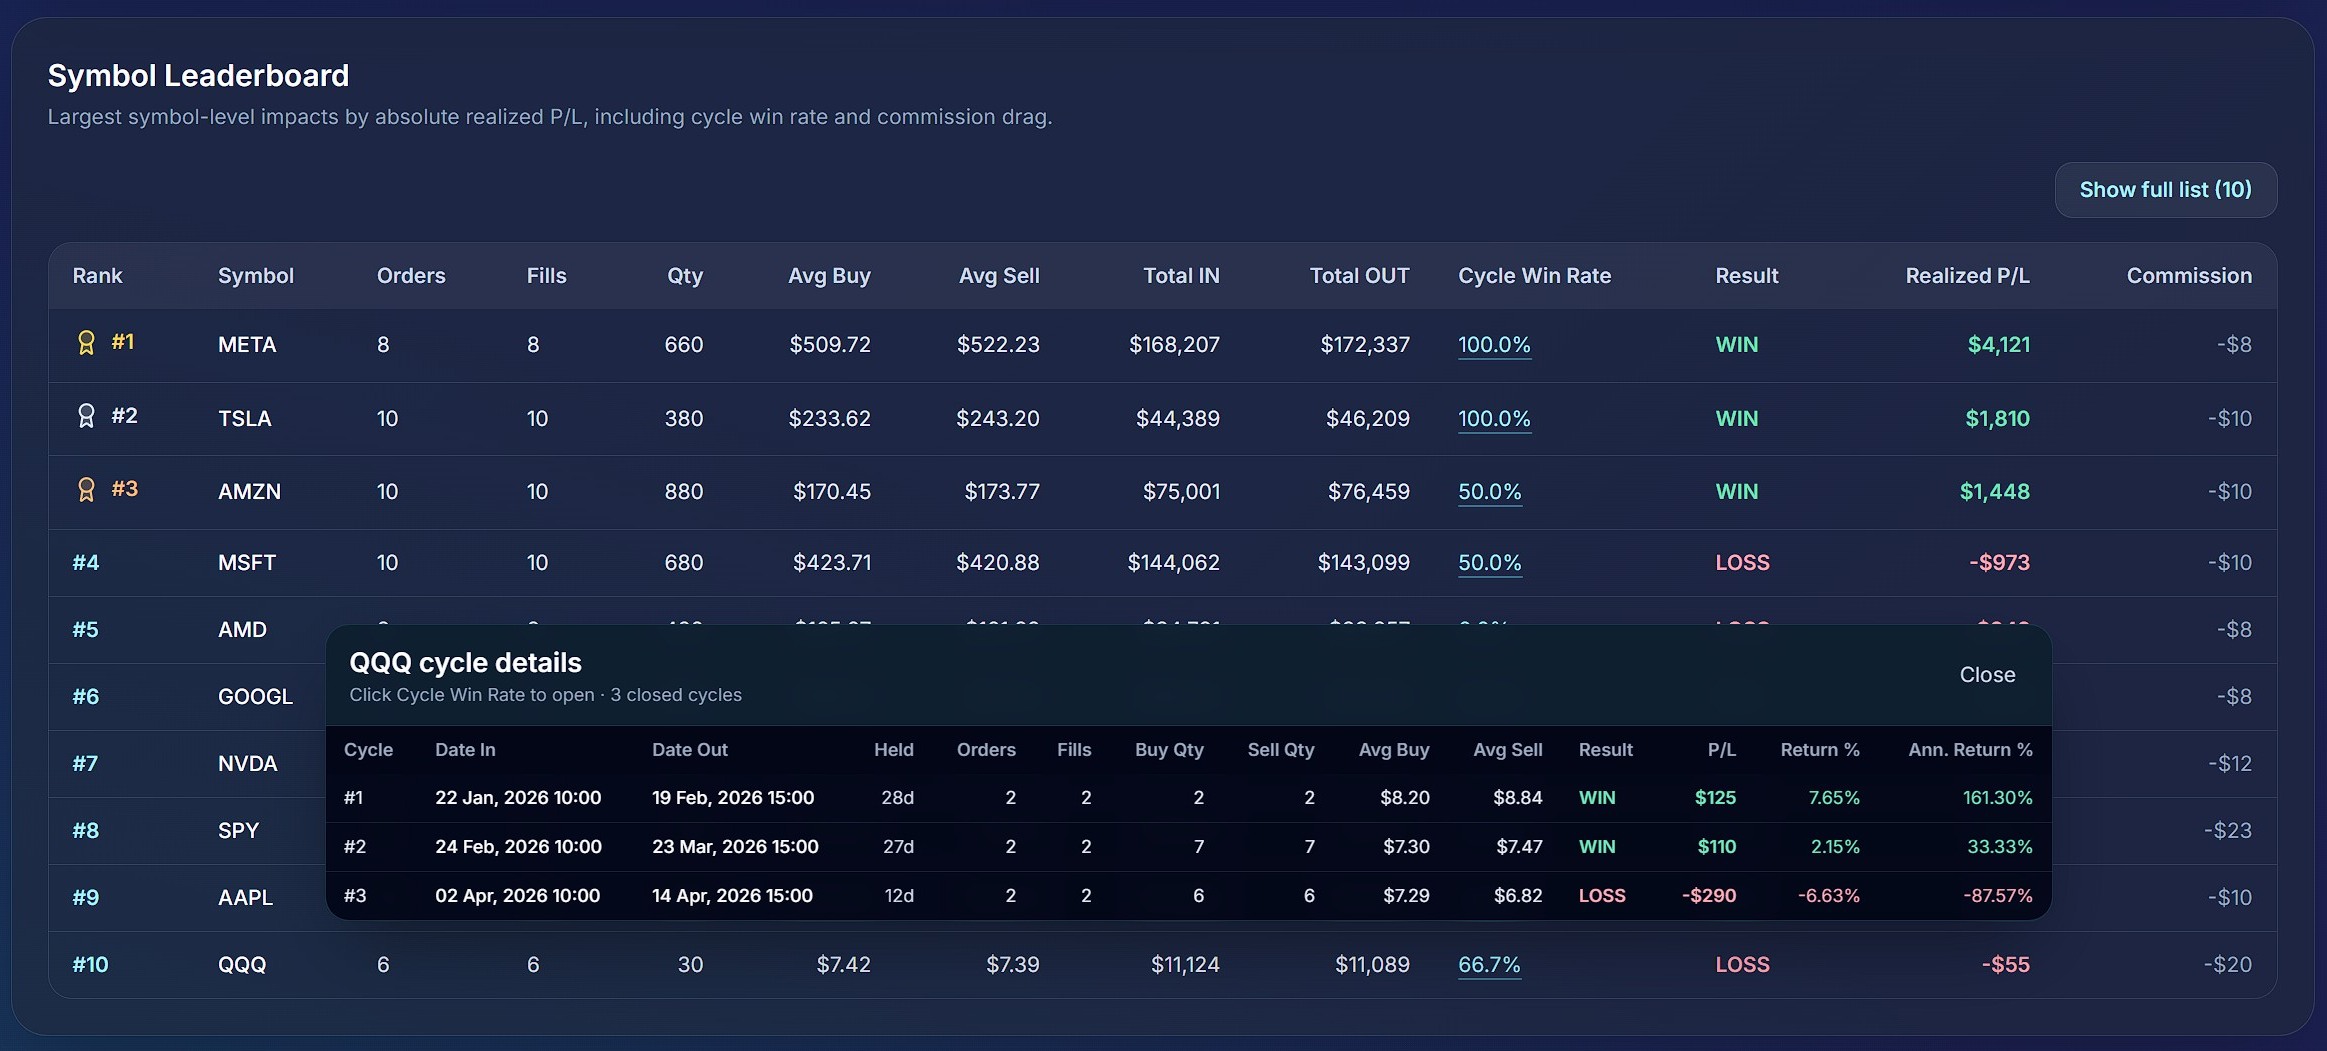
Task: Click annualized return -87.57%
Action: click(1997, 896)
